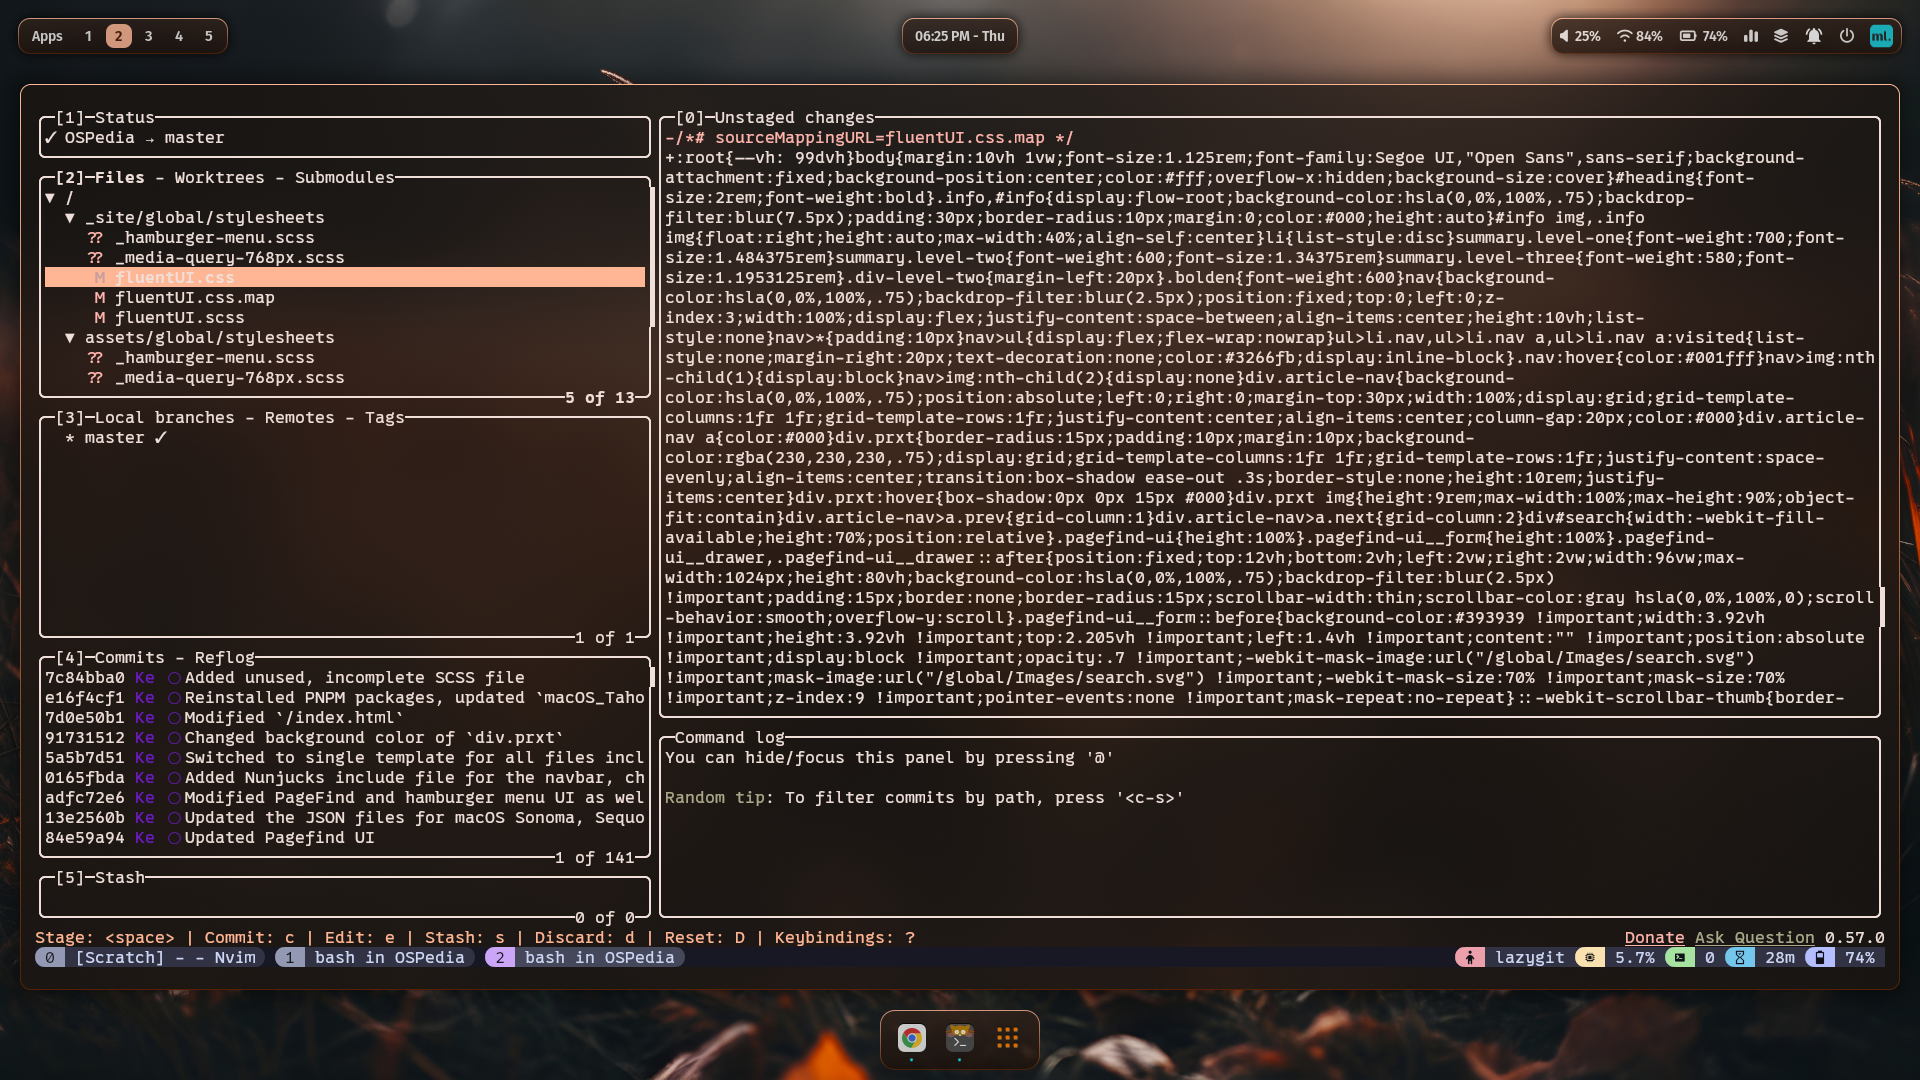Switch to the Reflog tab

point(224,658)
